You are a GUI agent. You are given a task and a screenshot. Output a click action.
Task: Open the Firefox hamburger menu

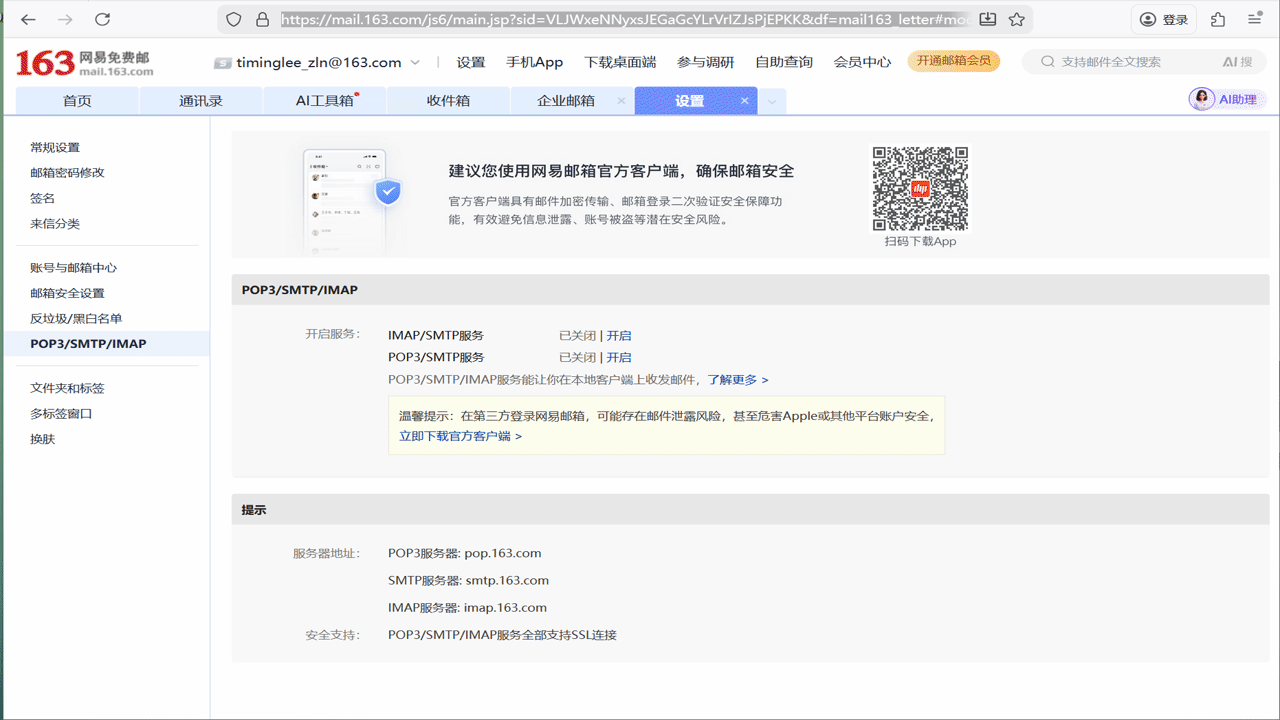[1254, 19]
